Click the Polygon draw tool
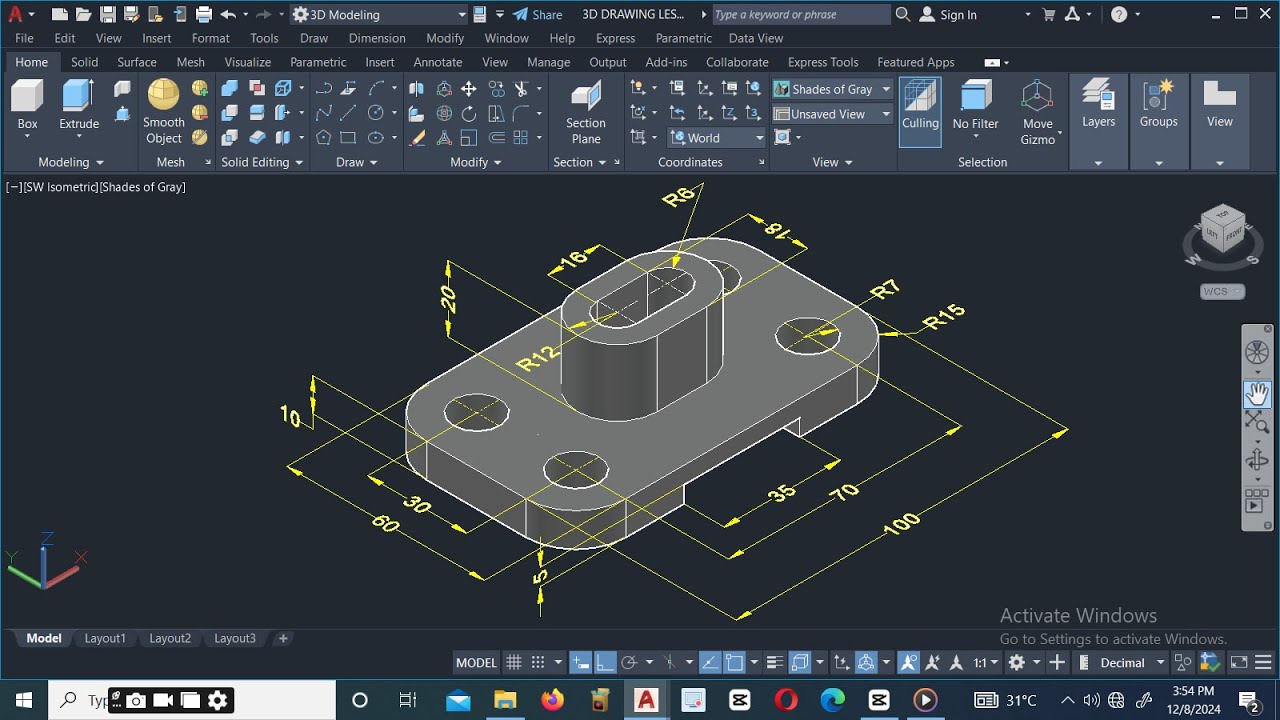 [x=324, y=138]
